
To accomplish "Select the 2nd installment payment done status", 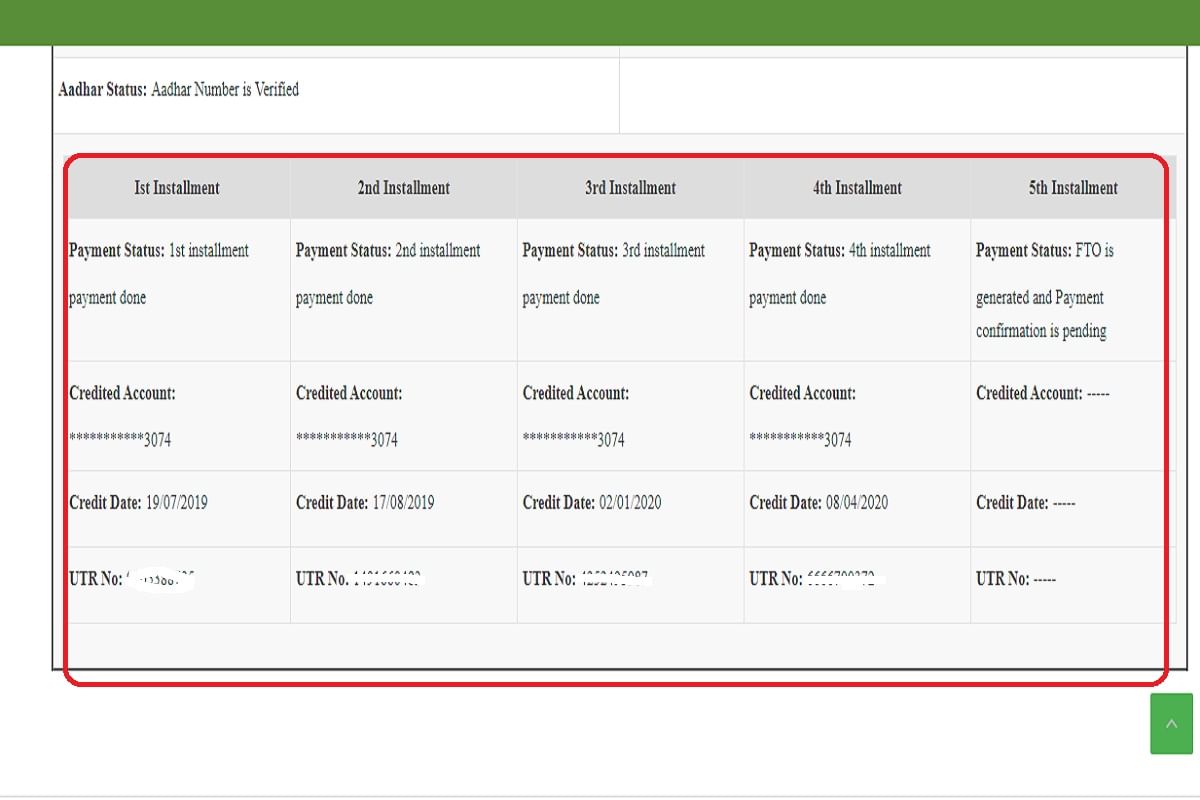I will coord(387,273).
